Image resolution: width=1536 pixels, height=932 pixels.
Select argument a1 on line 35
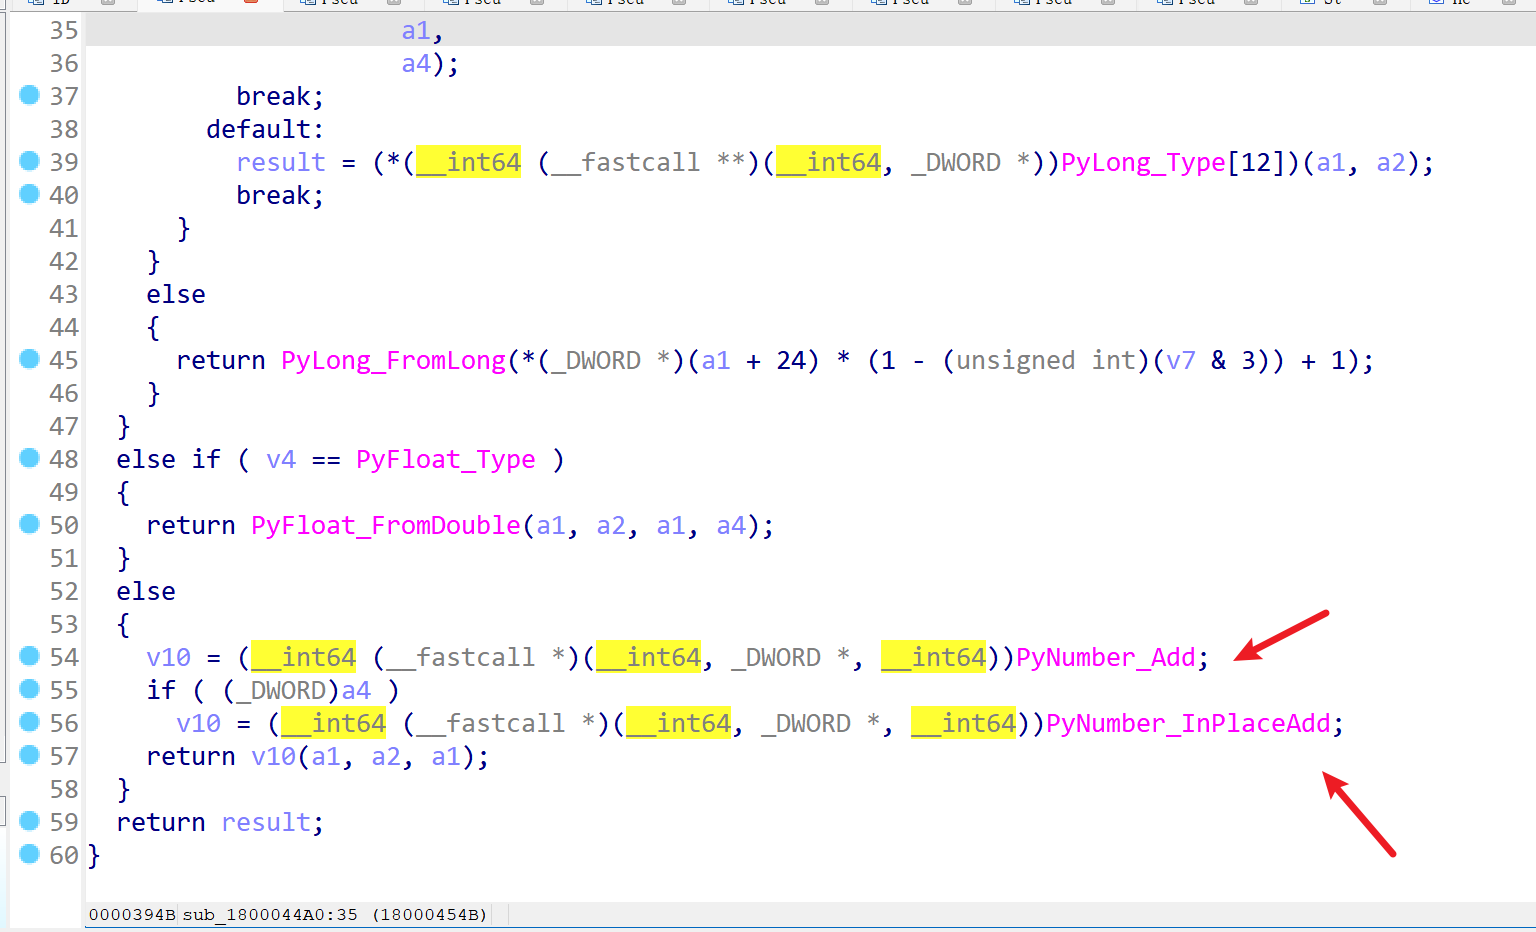416,30
